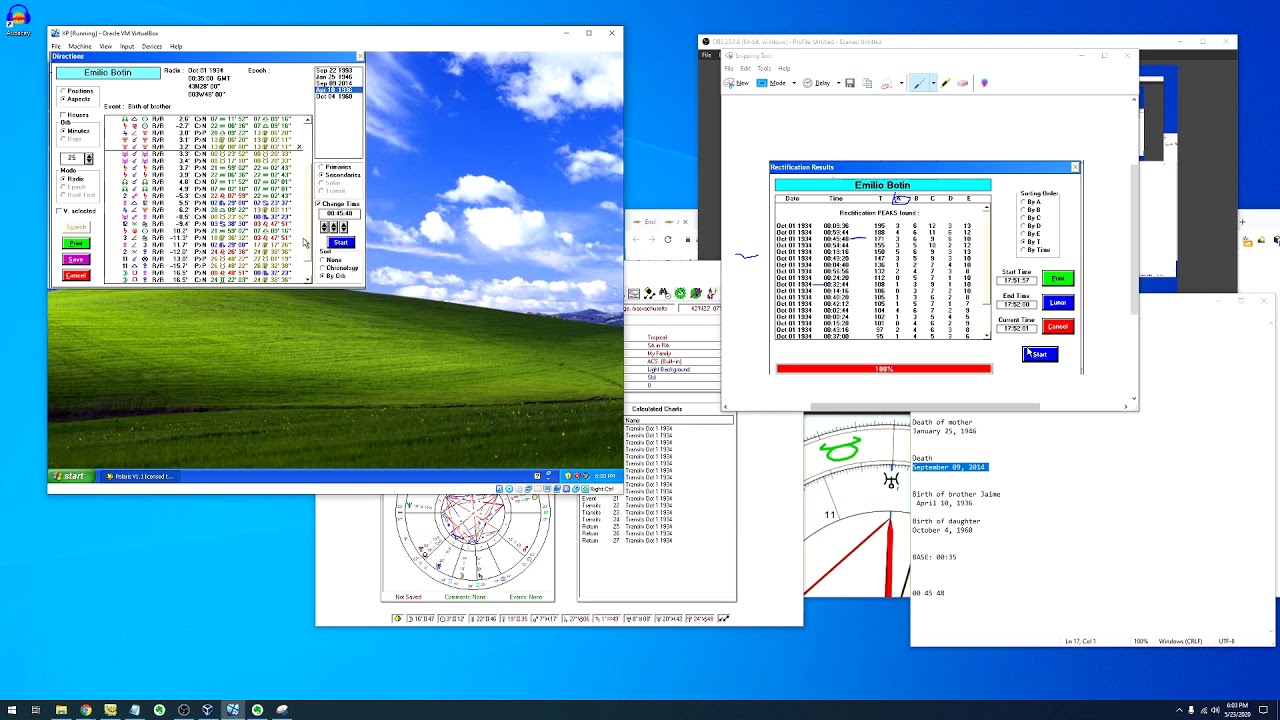Click the Emilio Botin name banner in Directions
Image resolution: width=1280 pixels, height=720 pixels.
(x=108, y=73)
